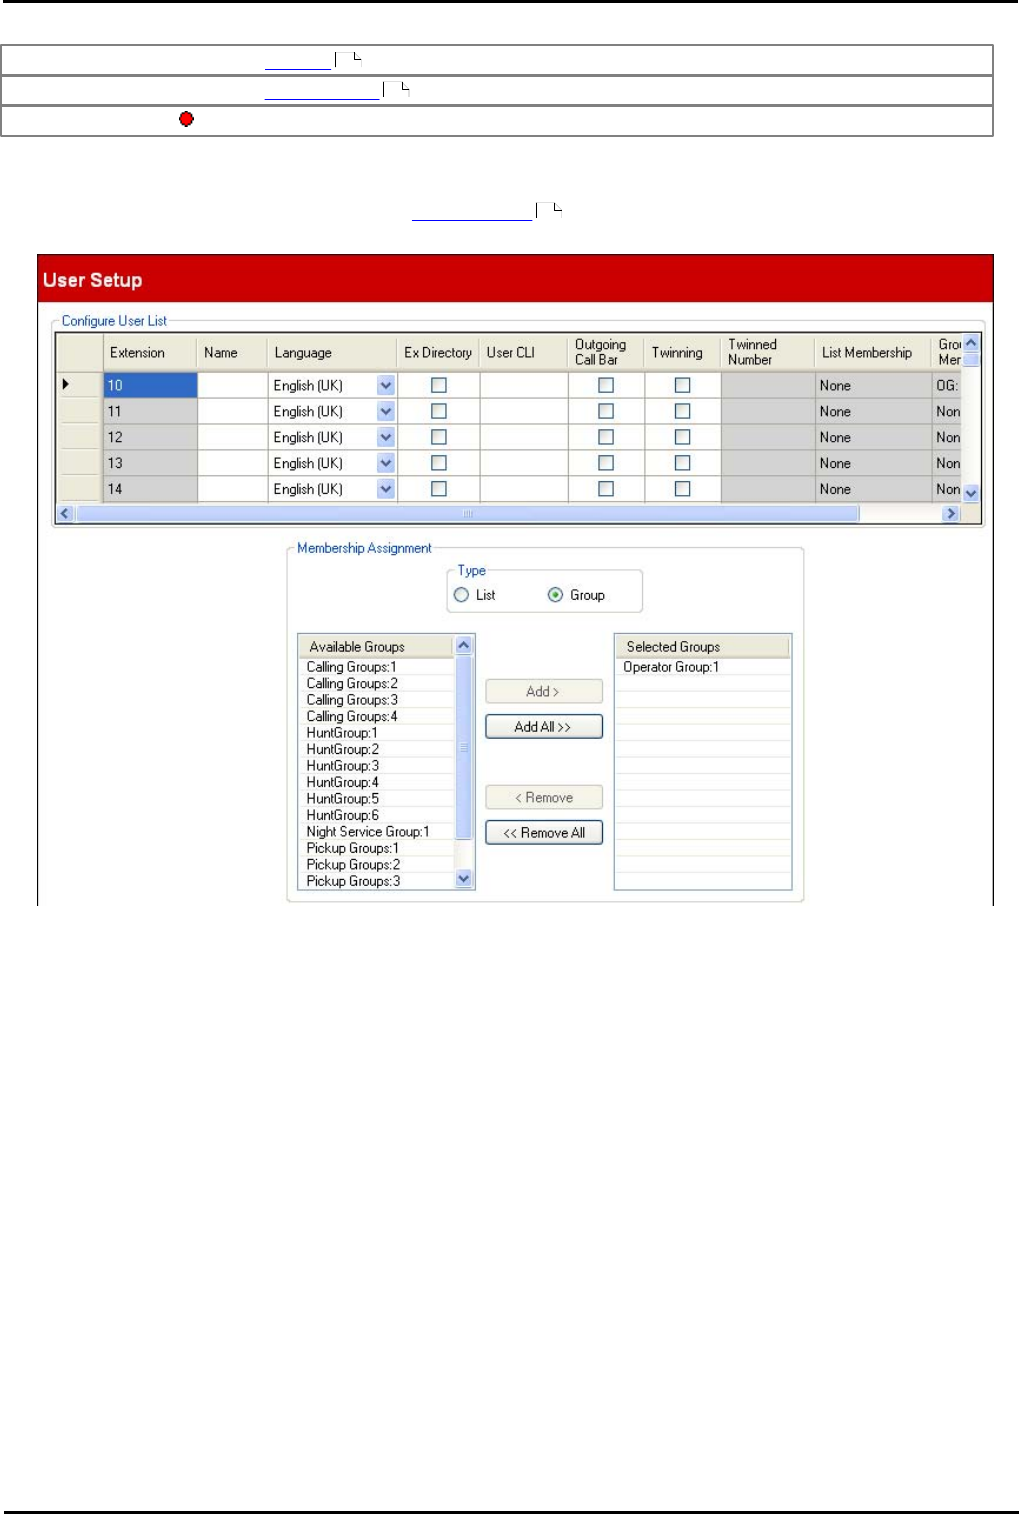
Task: Tick Ex Directory for extension 12
Action: (438, 437)
